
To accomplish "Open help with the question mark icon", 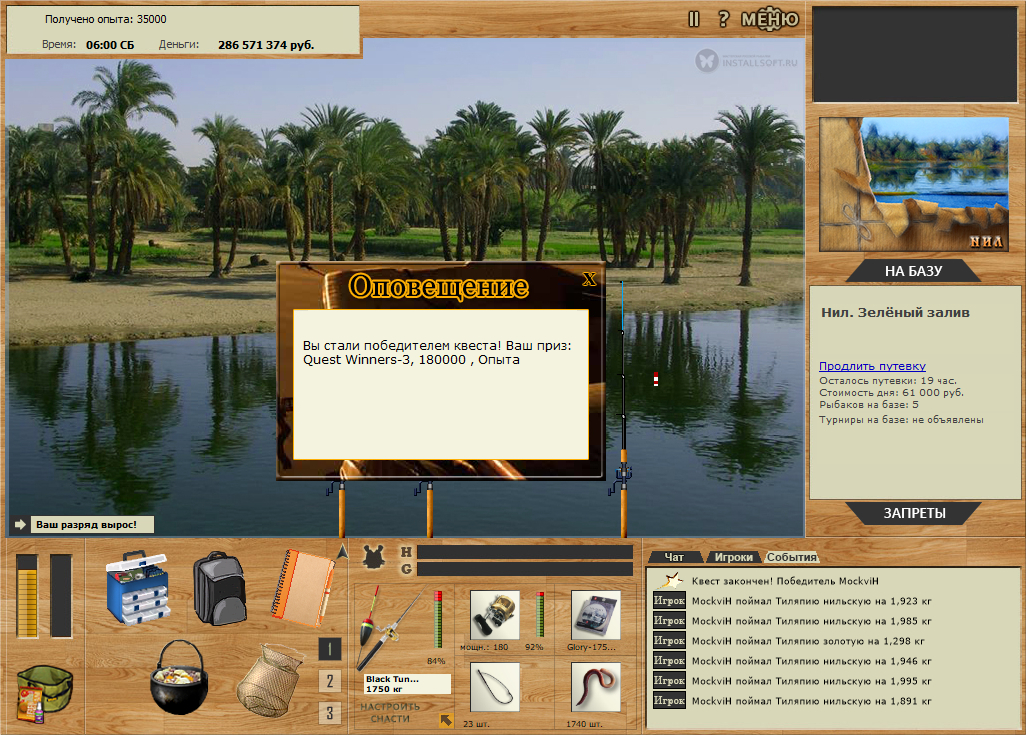I will click(x=723, y=19).
